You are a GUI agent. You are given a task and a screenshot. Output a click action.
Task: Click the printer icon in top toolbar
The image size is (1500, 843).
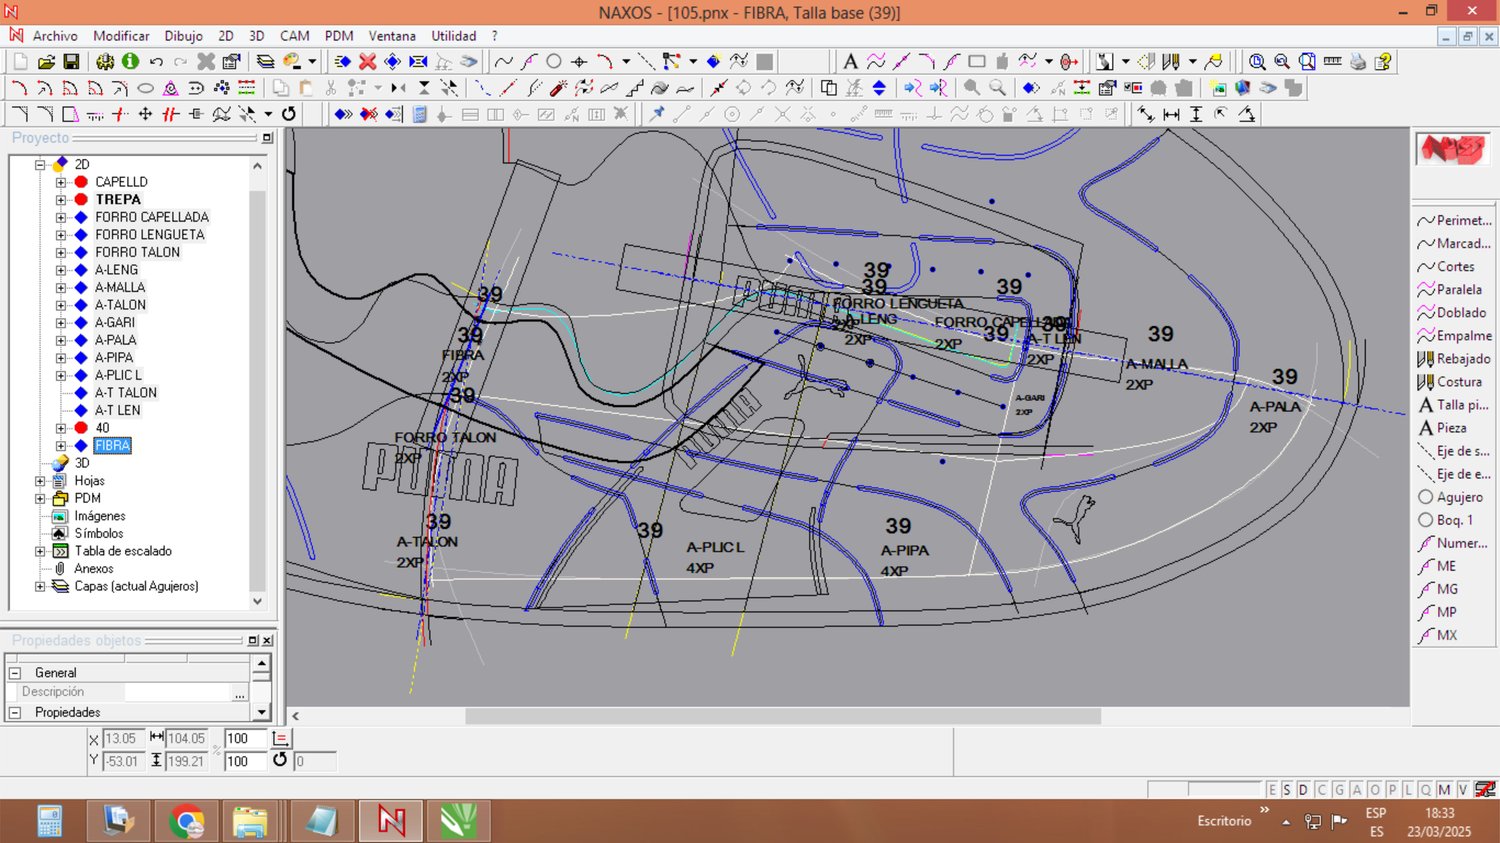tap(1357, 62)
